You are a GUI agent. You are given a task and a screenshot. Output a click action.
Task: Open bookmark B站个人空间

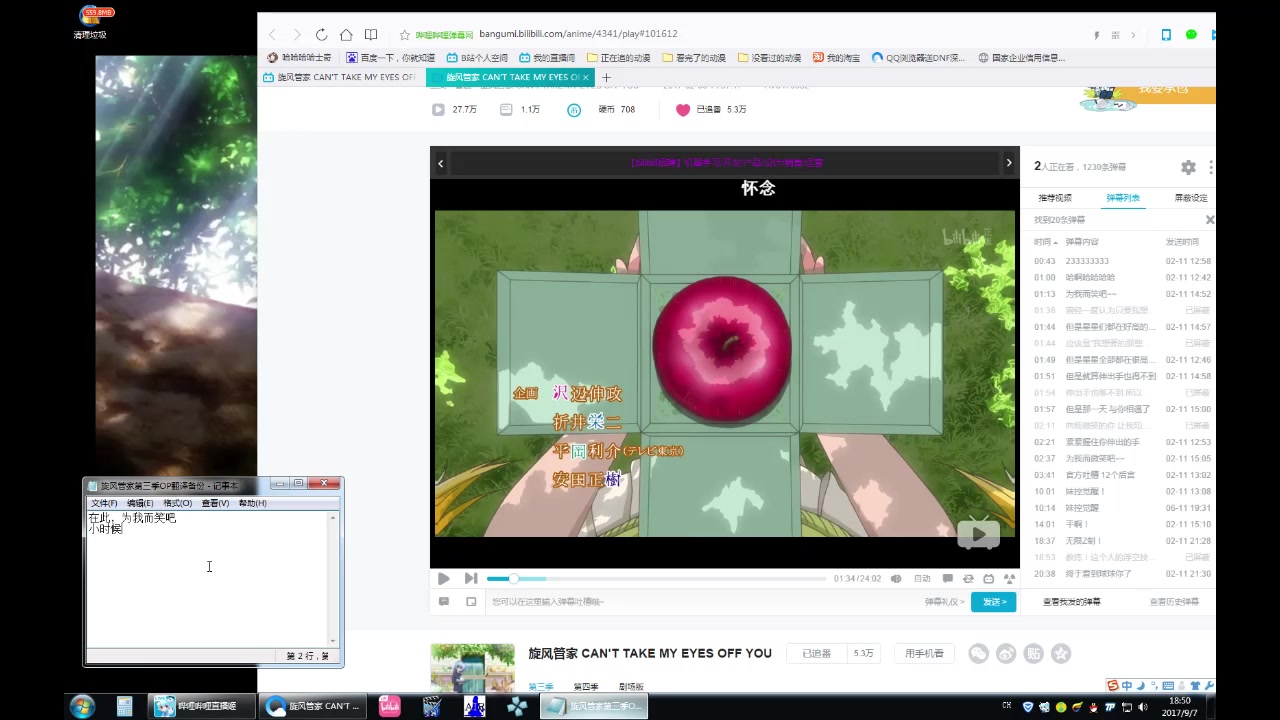[477, 58]
